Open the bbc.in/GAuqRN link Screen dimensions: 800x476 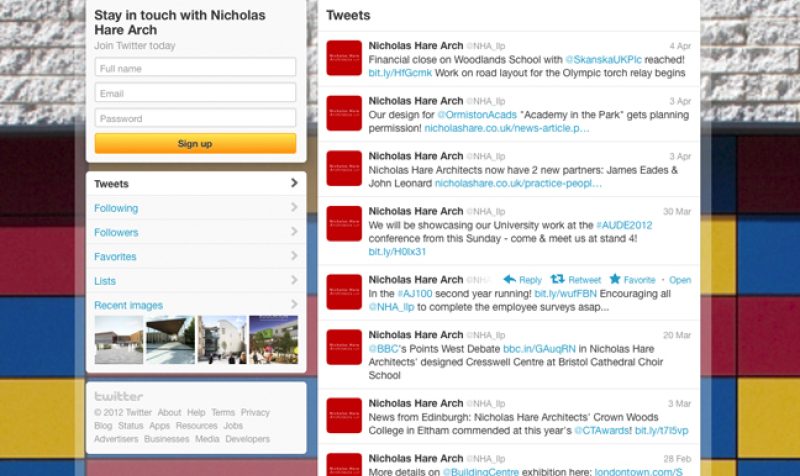pos(539,348)
